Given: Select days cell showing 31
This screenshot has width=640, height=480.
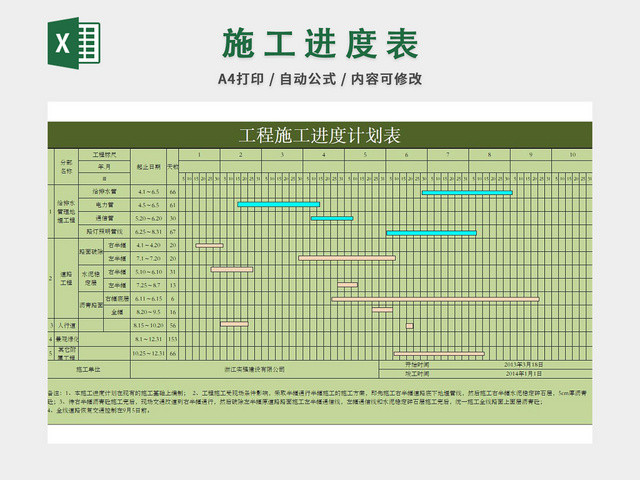Looking at the screenshot, I should click(173, 272).
